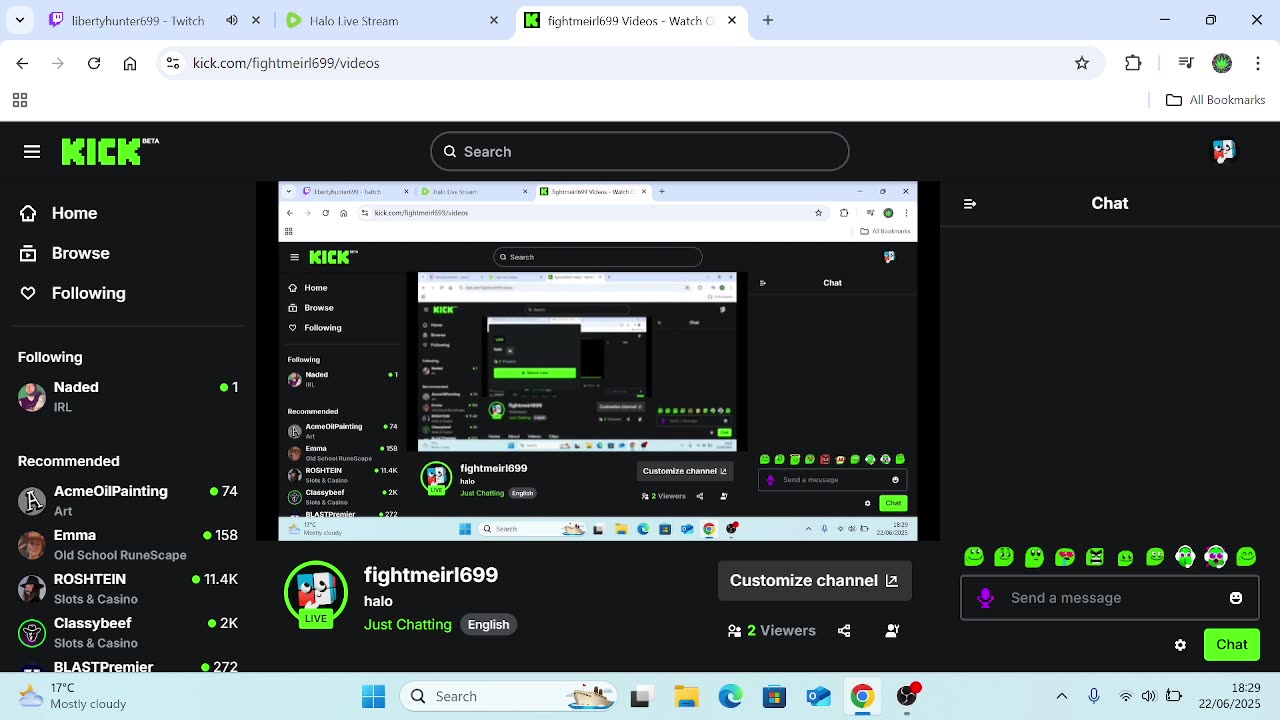
Task: Click the Just Chatting category link
Action: (408, 625)
